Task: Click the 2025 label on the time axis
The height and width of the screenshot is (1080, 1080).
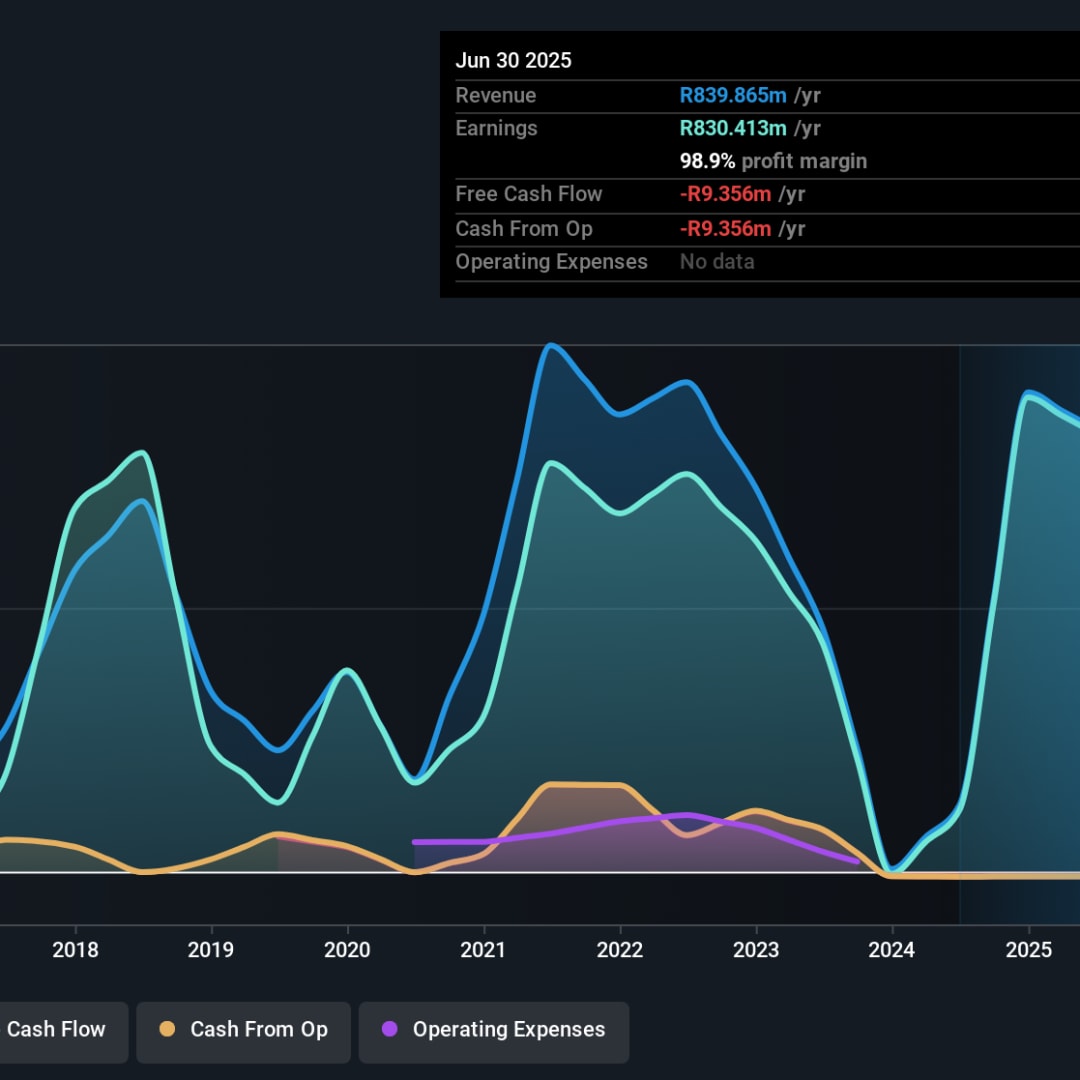Action: [1028, 950]
